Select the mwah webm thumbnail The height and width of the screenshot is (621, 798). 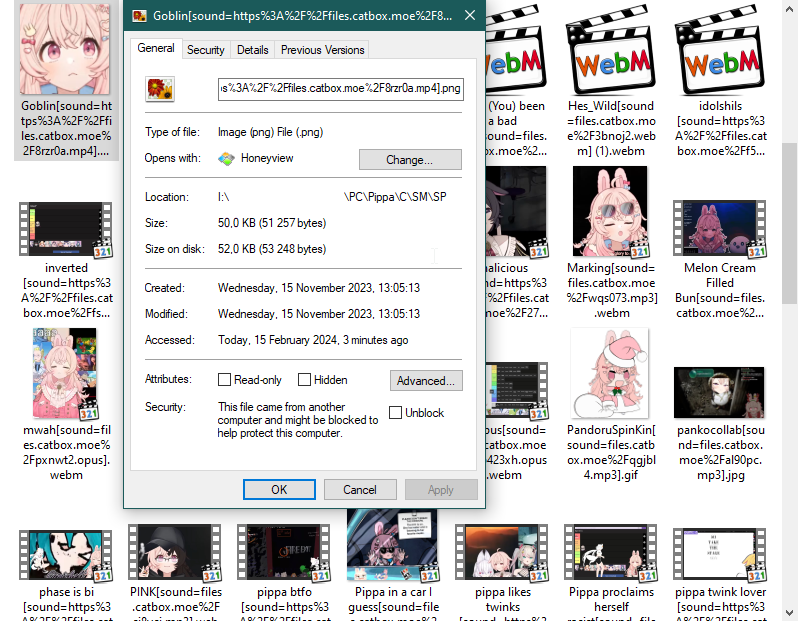click(x=65, y=374)
